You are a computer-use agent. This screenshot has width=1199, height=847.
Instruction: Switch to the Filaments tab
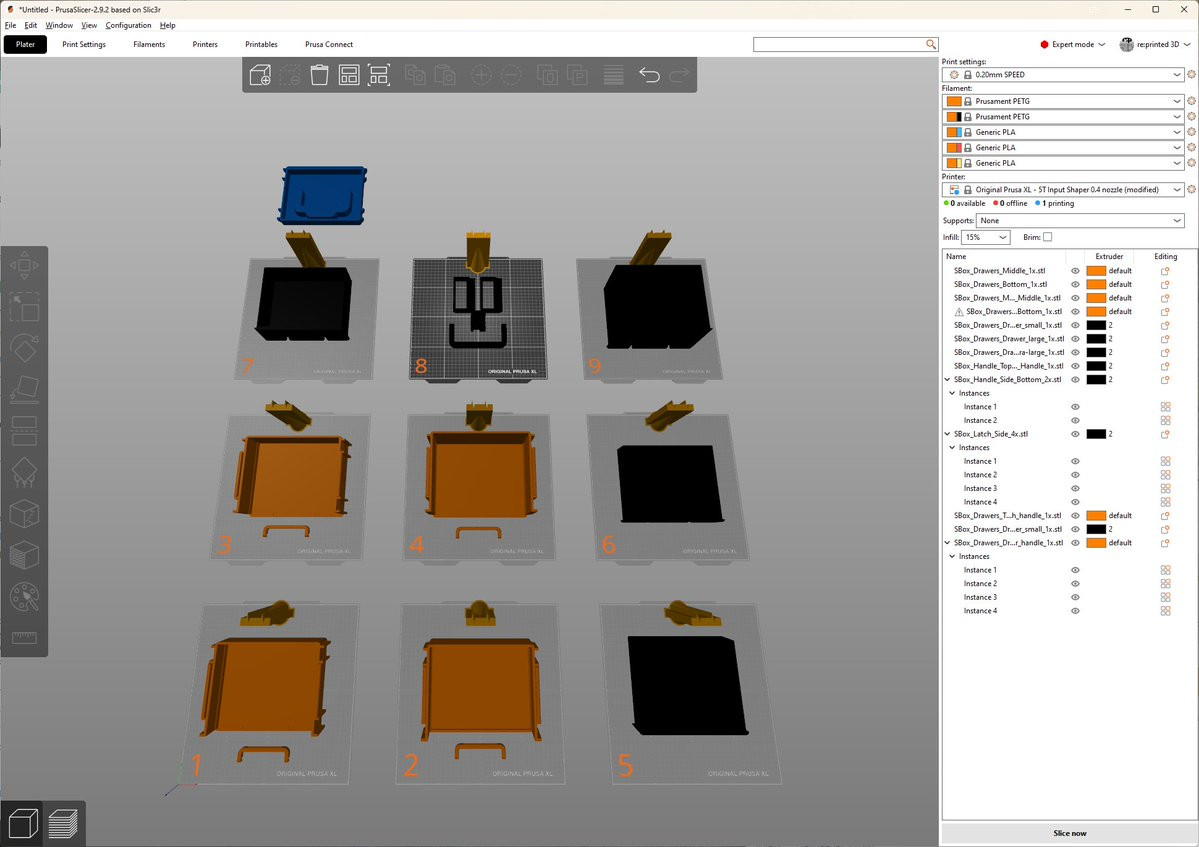point(149,44)
